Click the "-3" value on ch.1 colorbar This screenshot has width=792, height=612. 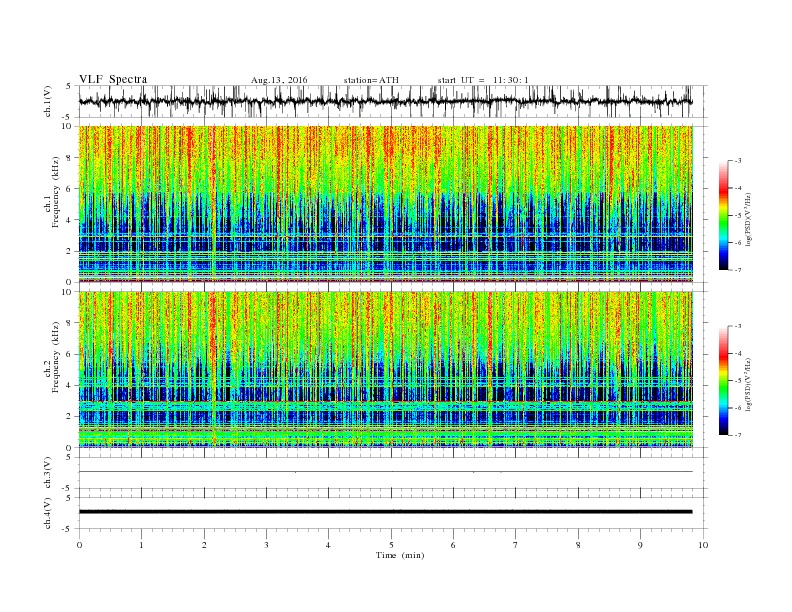(x=738, y=161)
